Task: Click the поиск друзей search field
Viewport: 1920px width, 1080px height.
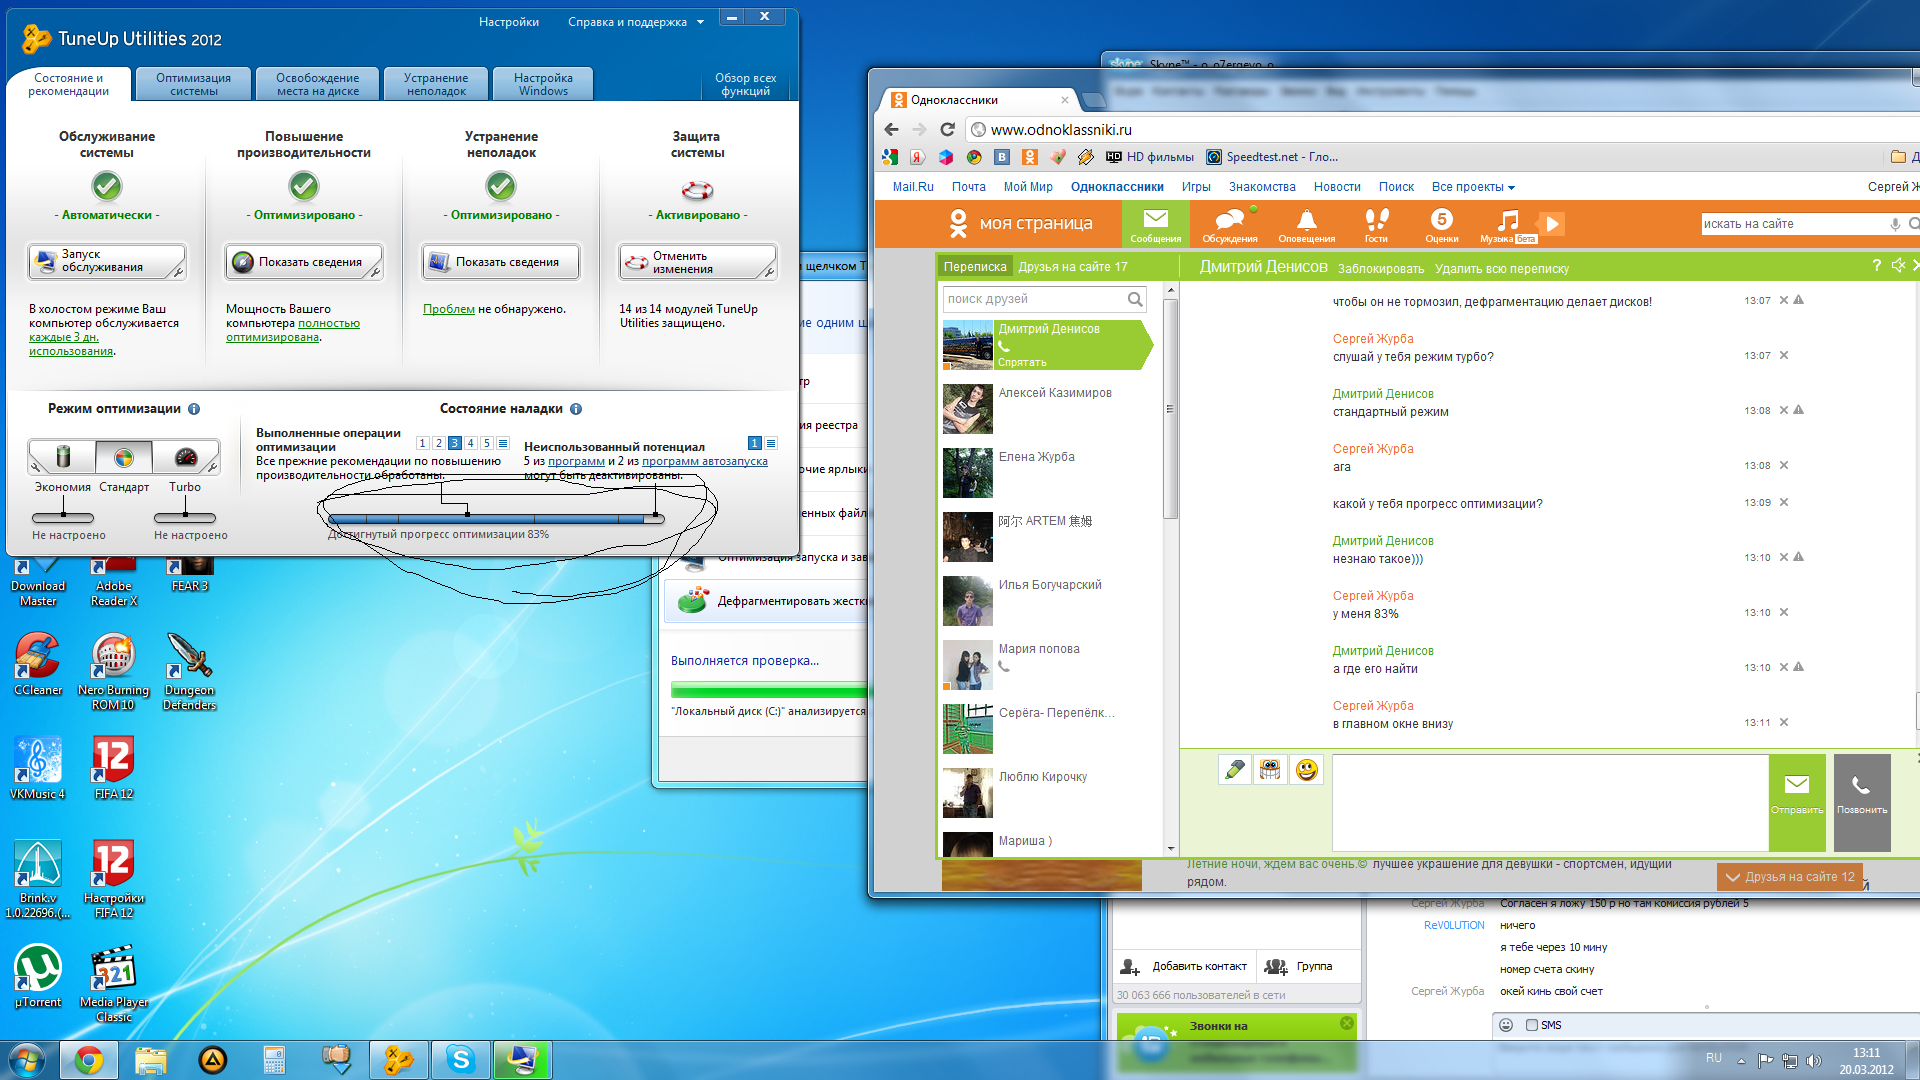Action: click(1044, 299)
